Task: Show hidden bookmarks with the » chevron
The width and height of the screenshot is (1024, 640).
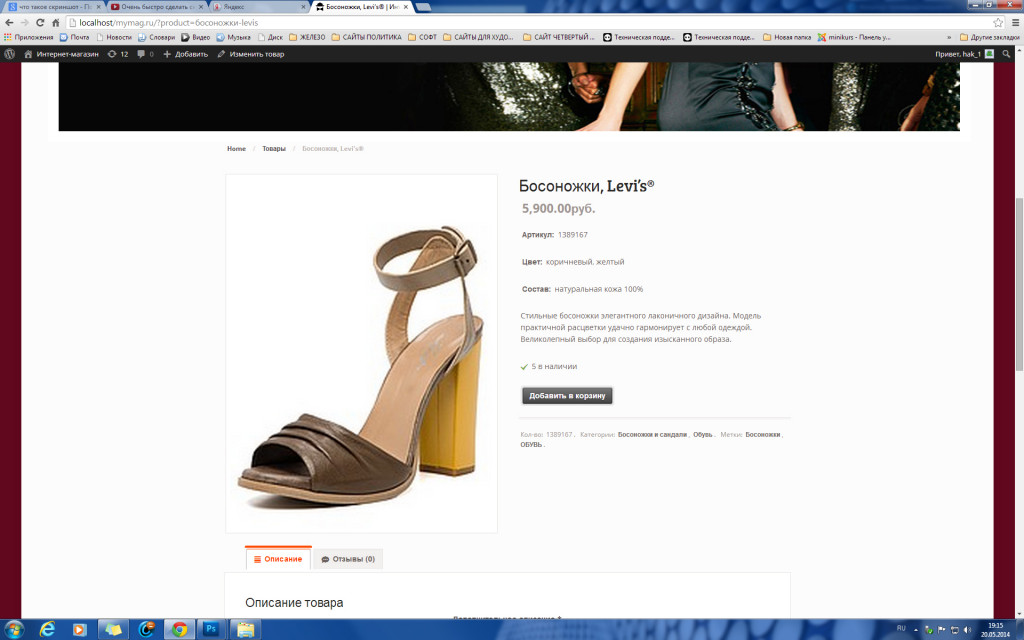Action: [x=949, y=37]
